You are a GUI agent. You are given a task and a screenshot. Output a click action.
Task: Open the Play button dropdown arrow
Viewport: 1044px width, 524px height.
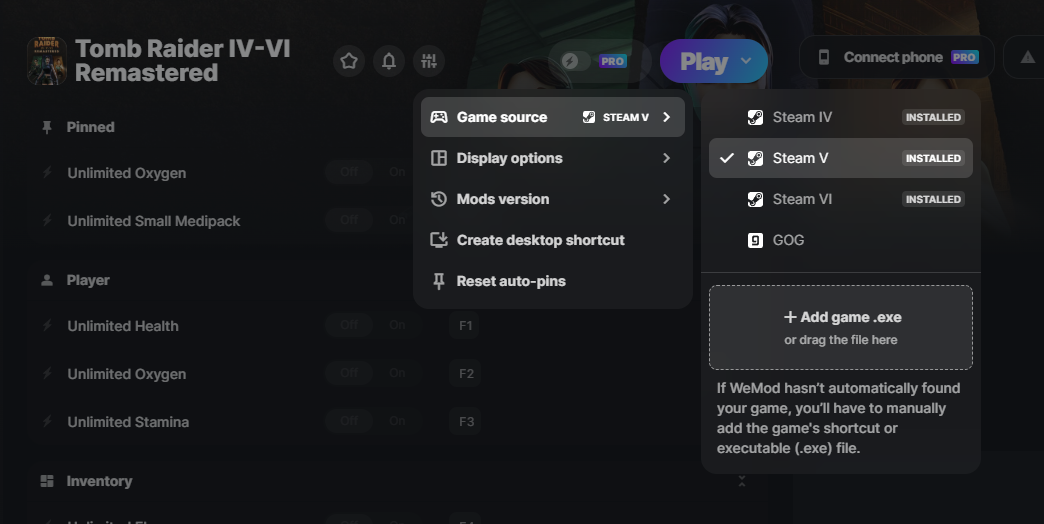(746, 62)
